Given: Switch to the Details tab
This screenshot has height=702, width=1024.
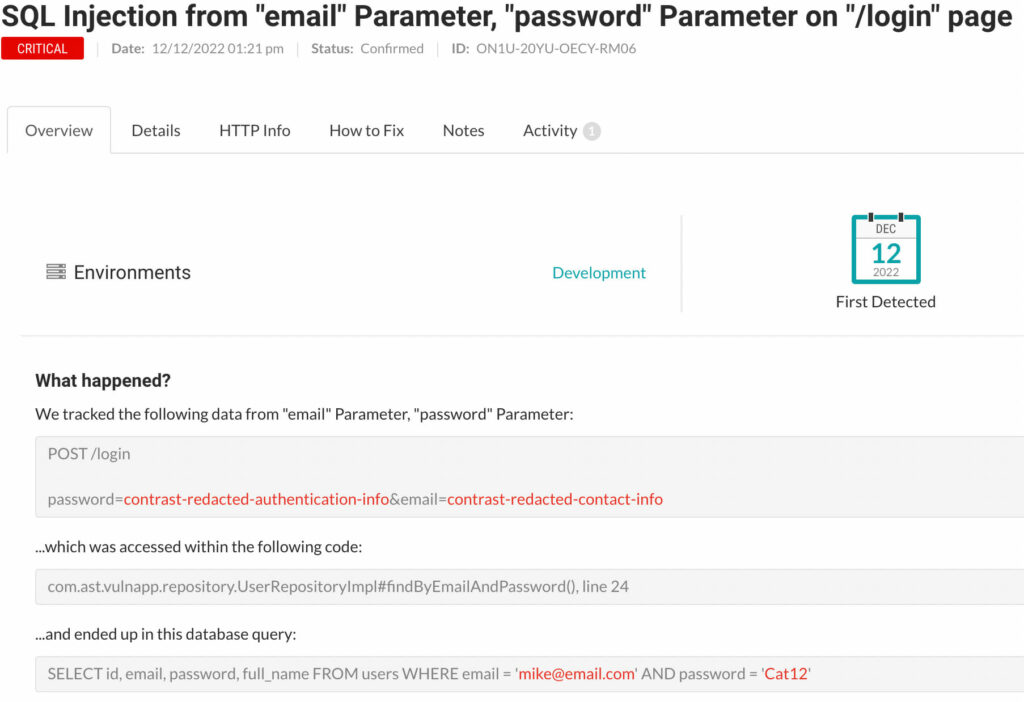Looking at the screenshot, I should point(155,131).
